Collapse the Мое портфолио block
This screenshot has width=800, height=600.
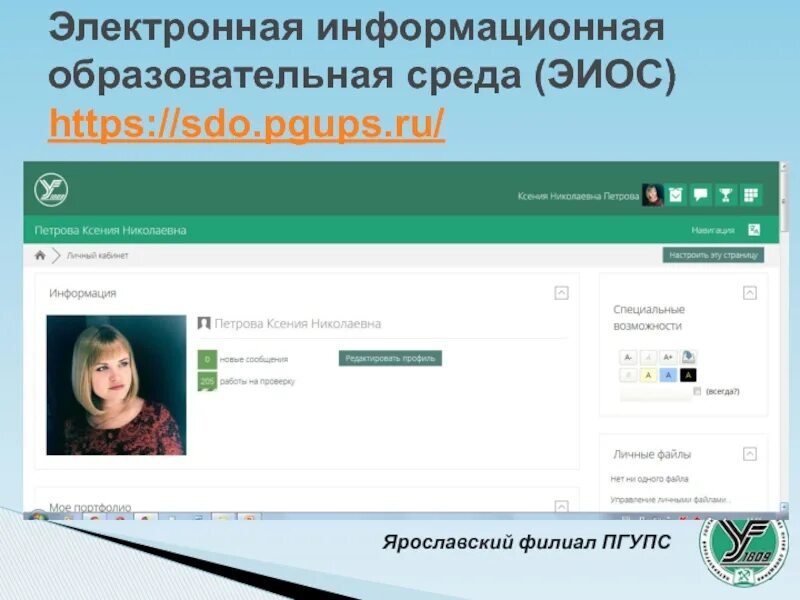click(x=561, y=506)
